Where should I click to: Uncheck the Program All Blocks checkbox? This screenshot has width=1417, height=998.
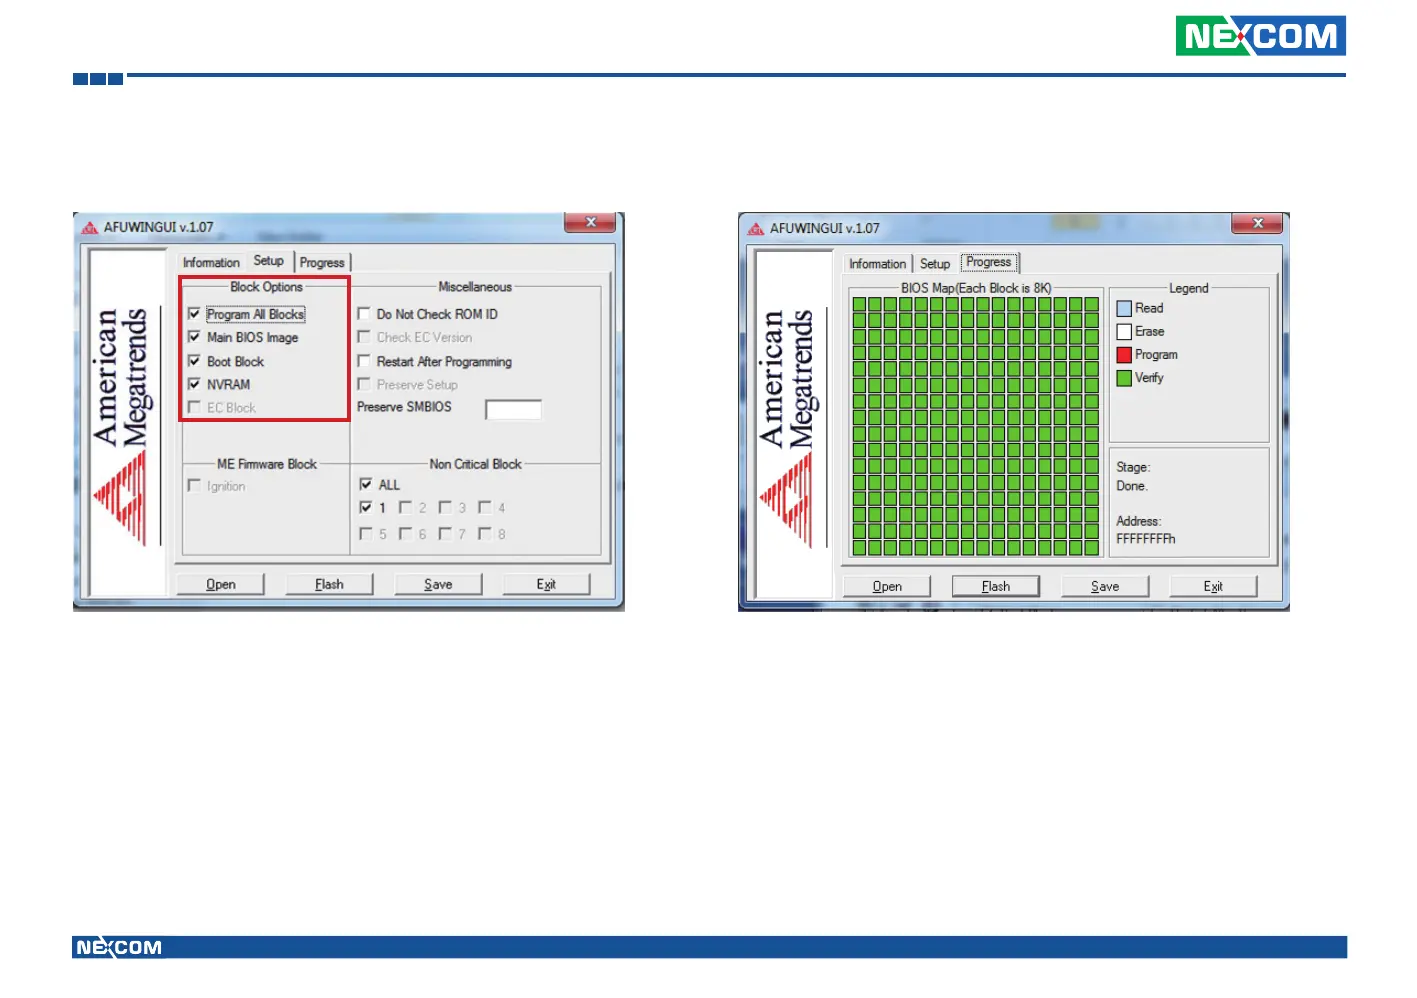point(194,314)
